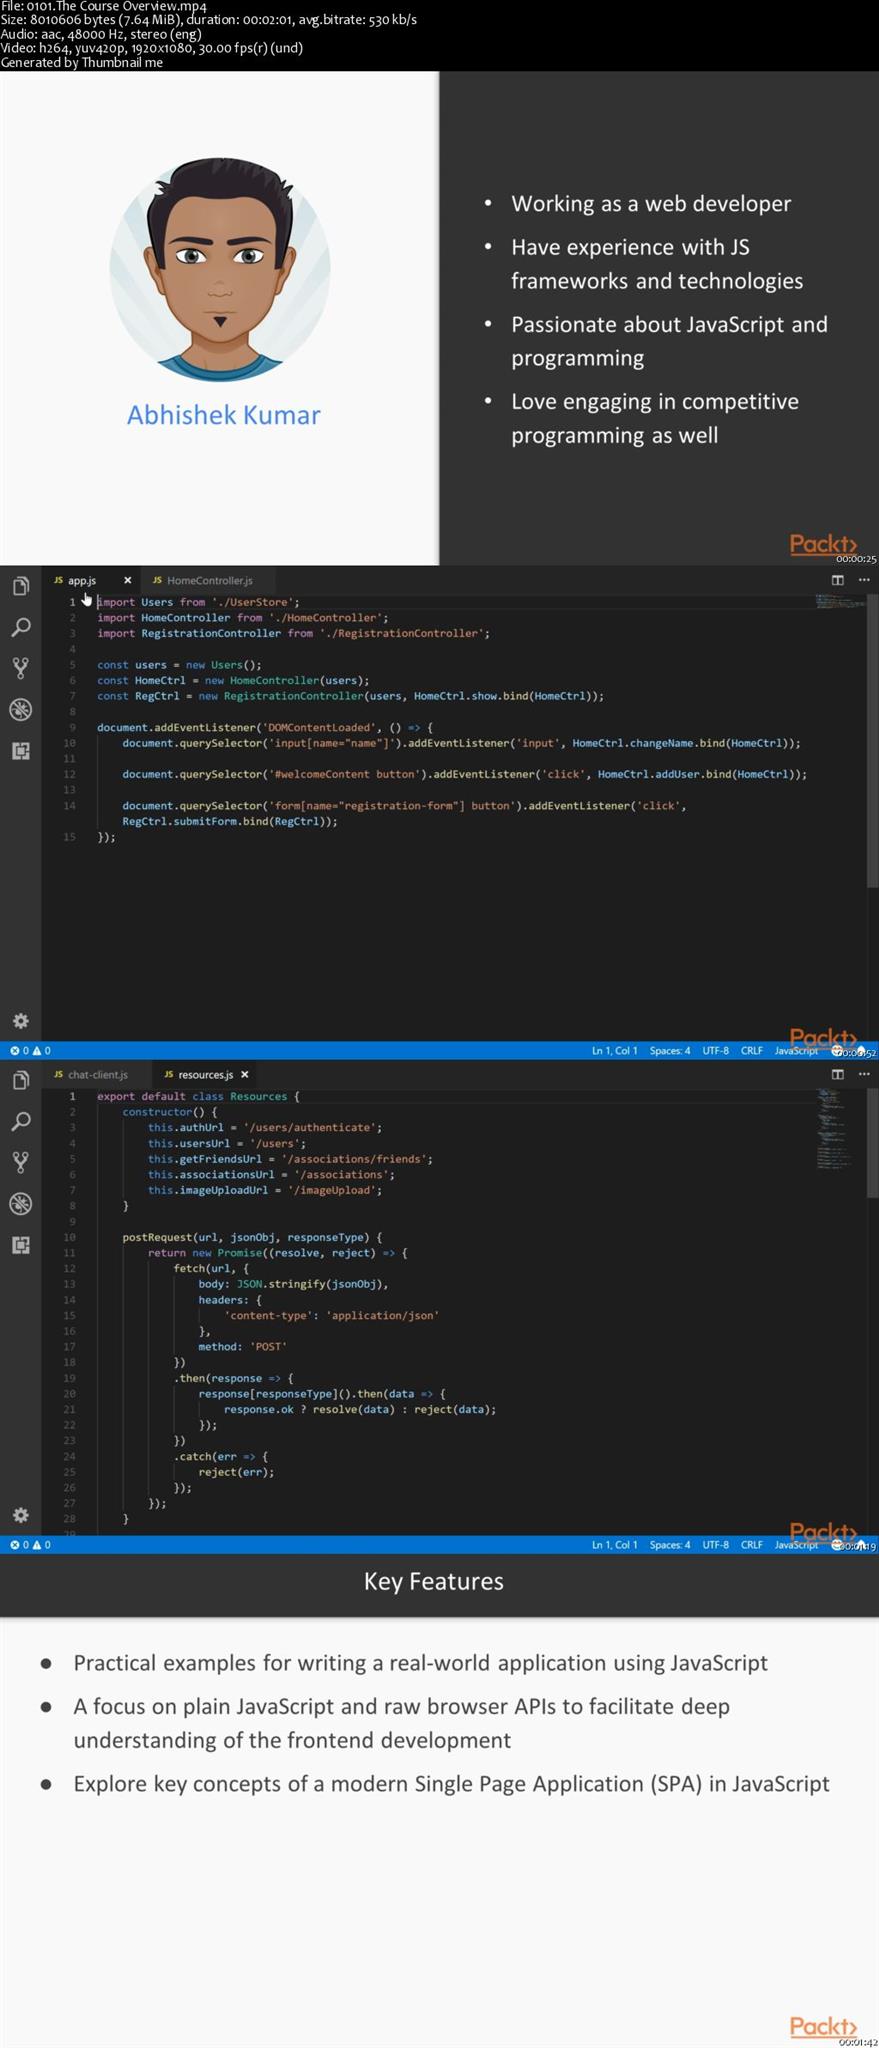
Task: Click the line "import Users from './UserStore';"
Action: 198,602
